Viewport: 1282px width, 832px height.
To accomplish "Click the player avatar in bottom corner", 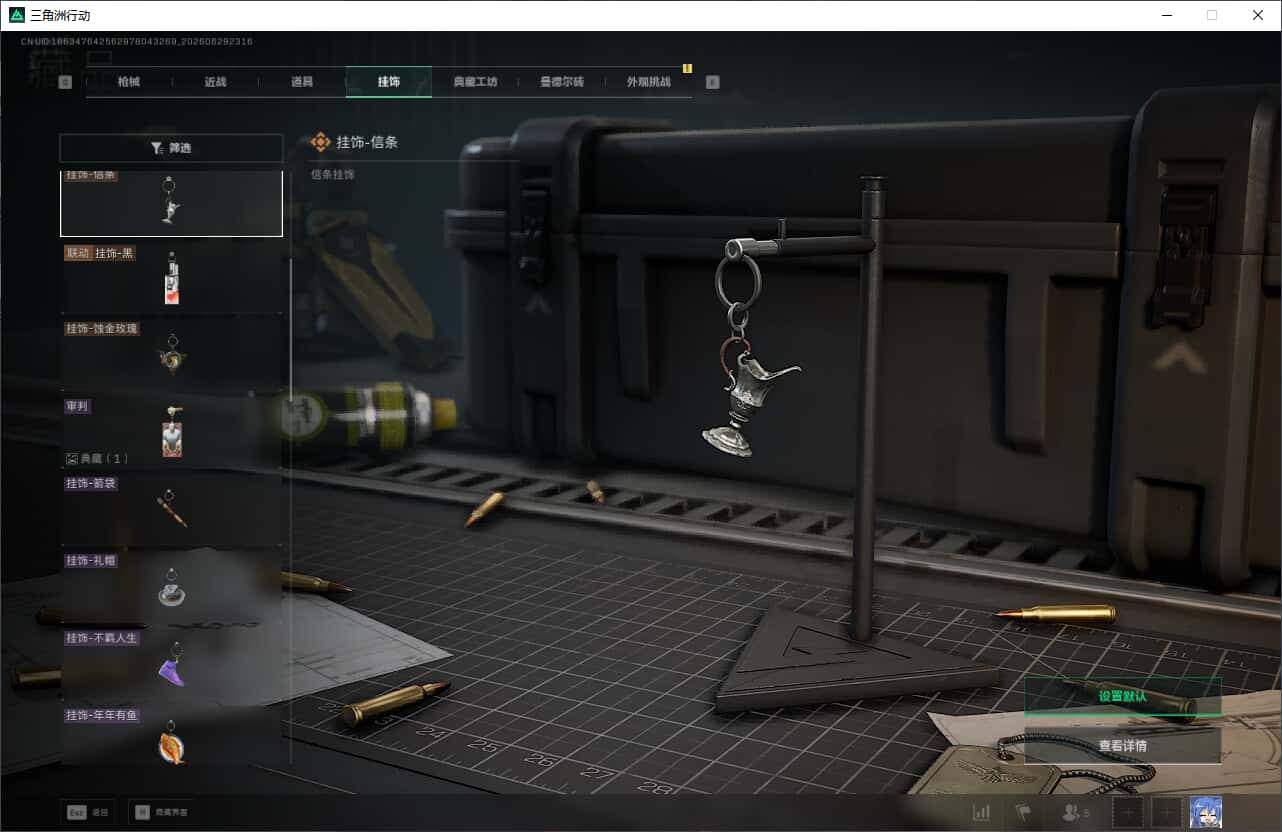I will point(1206,813).
